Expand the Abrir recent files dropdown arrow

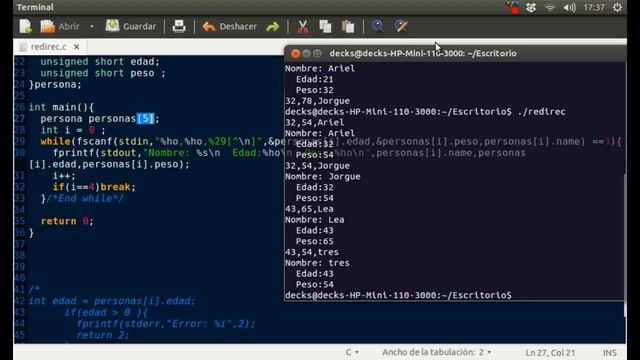pos(92,27)
